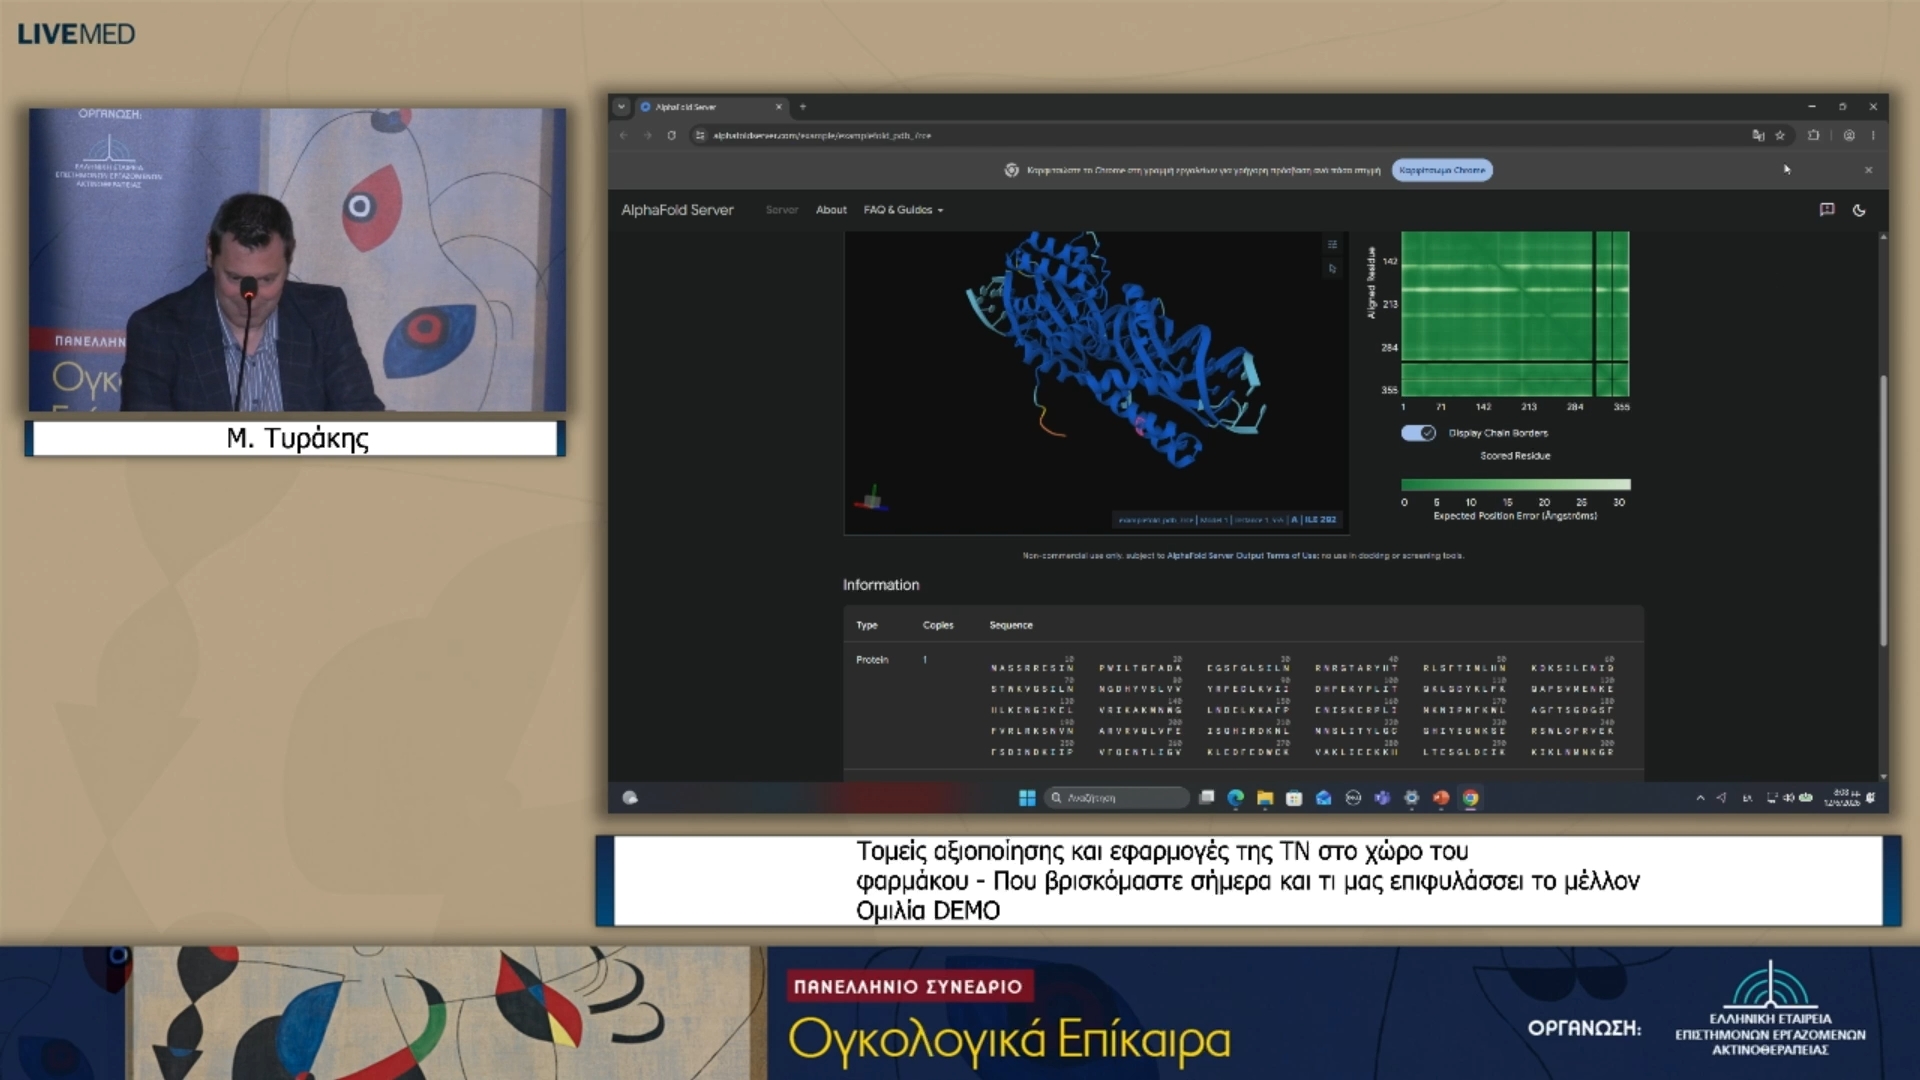Open the Mail app on taskbar

tap(1324, 798)
